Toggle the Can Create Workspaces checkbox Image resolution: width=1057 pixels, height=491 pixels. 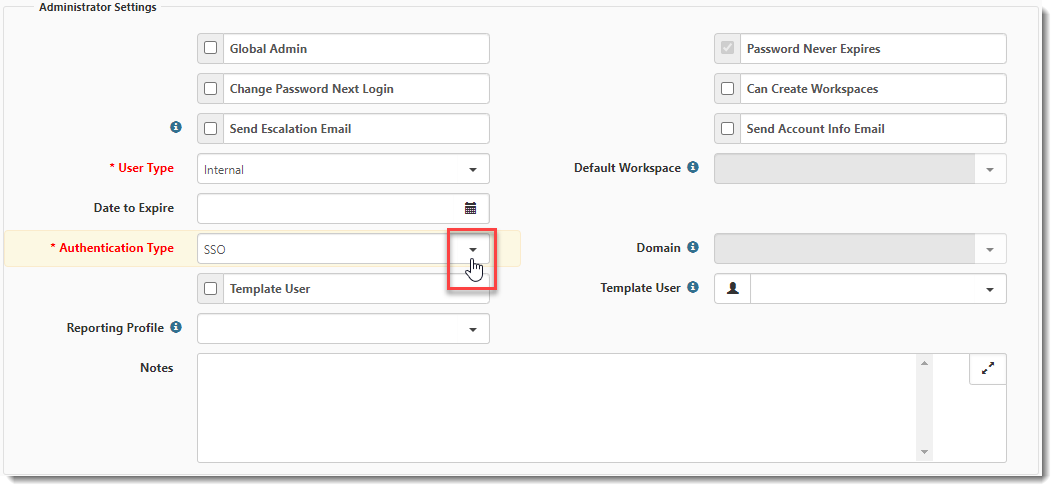pyautogui.click(x=728, y=89)
